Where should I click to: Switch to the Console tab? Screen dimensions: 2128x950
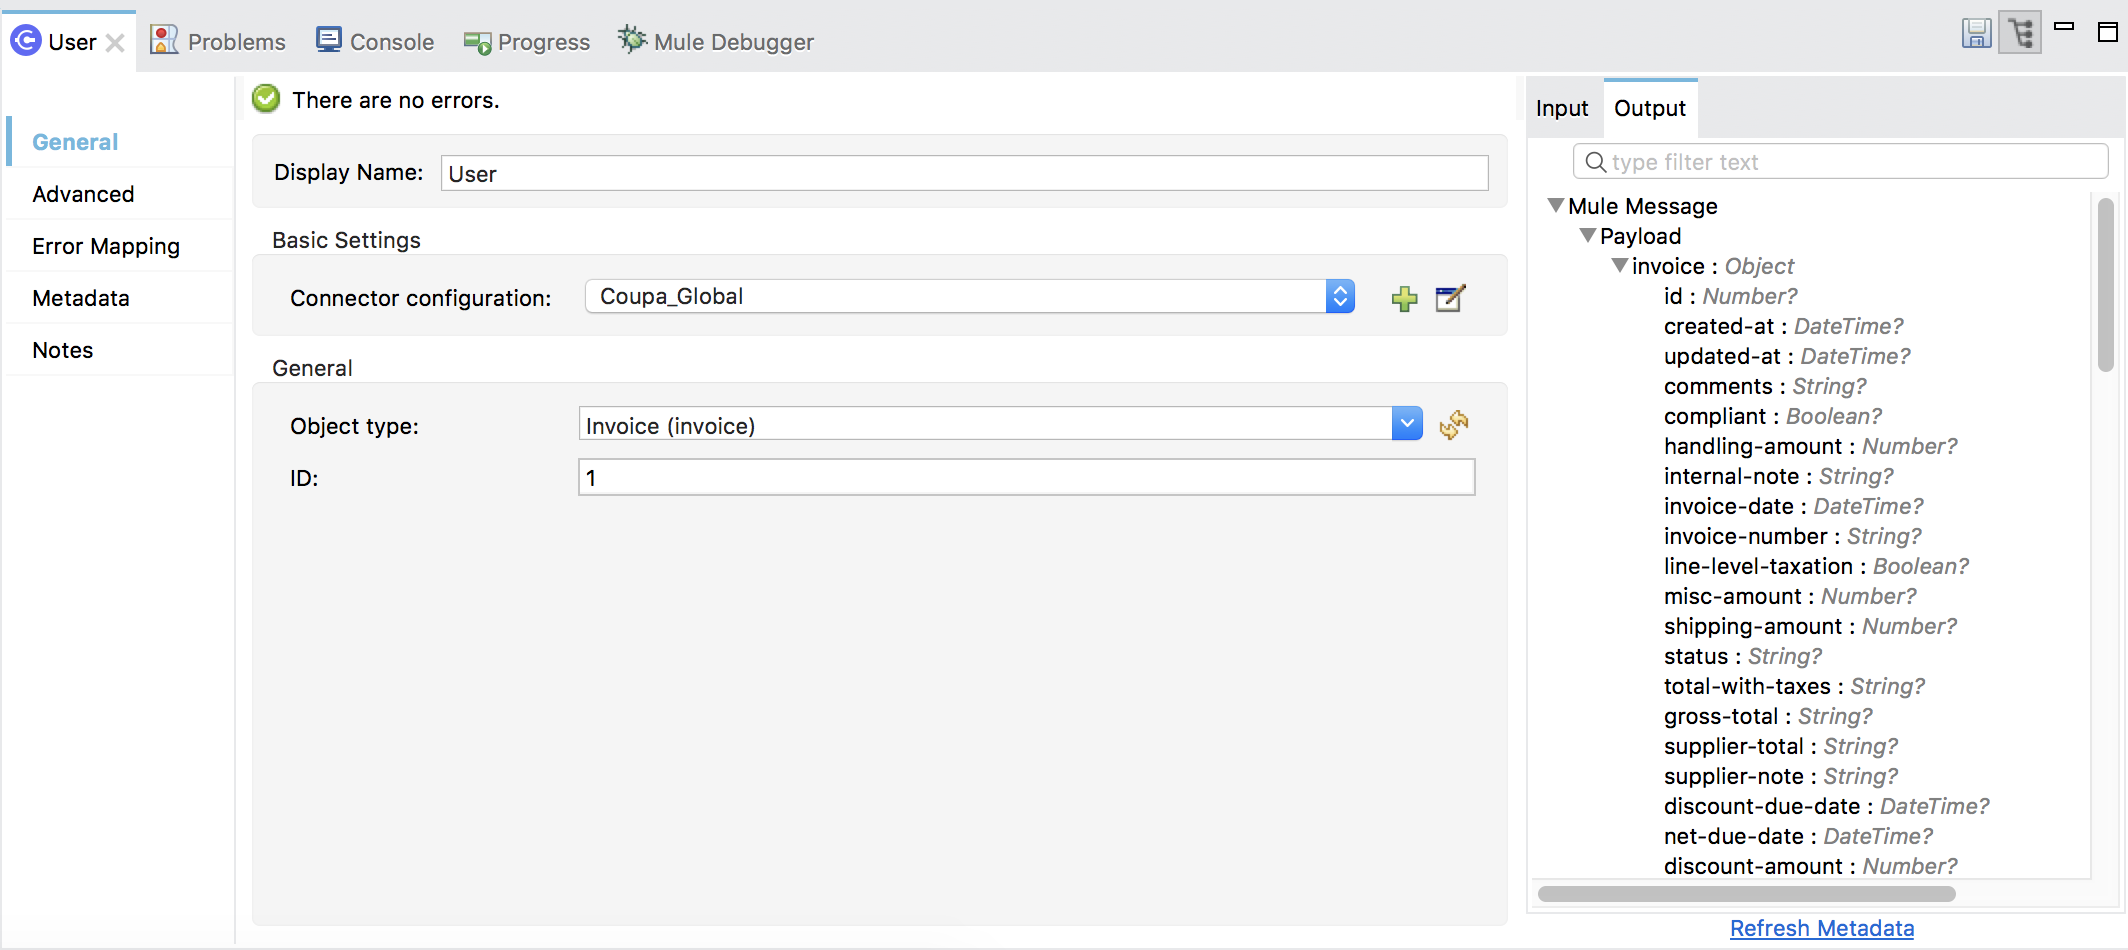click(375, 41)
